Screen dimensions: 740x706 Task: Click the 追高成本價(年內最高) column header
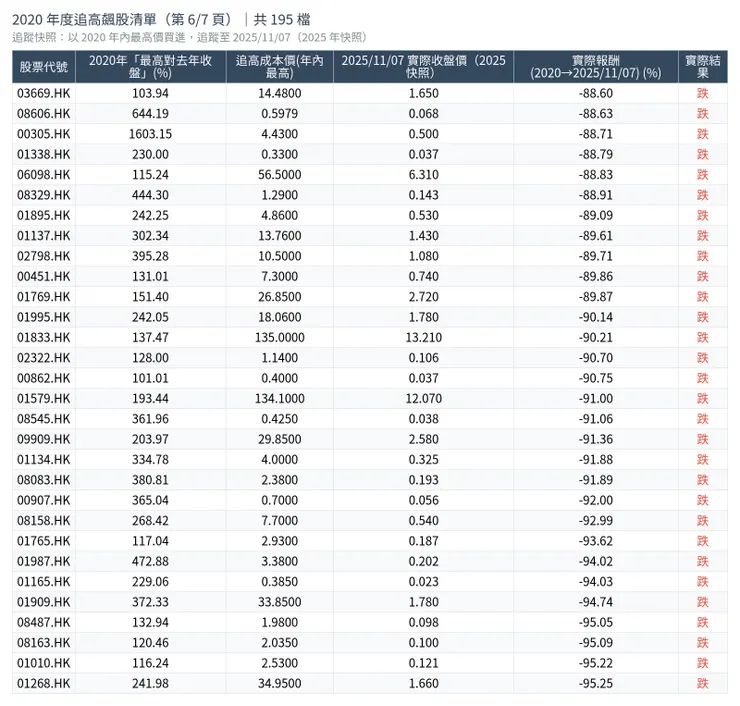tap(279, 67)
